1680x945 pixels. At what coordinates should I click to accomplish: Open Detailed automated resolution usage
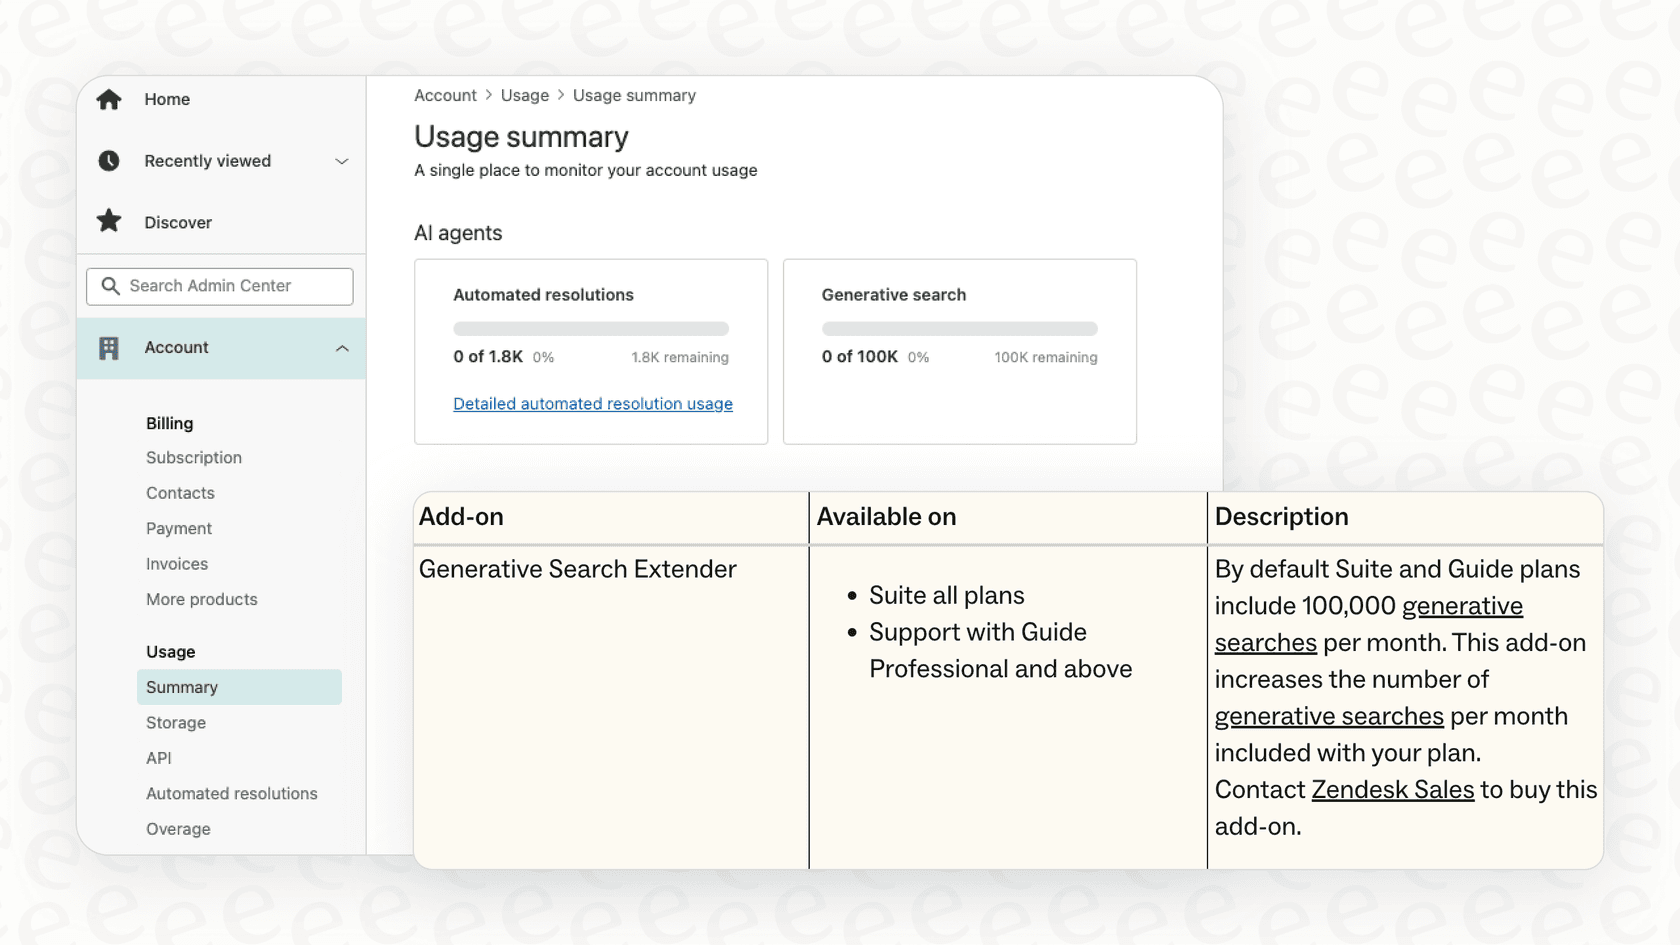tap(592, 404)
